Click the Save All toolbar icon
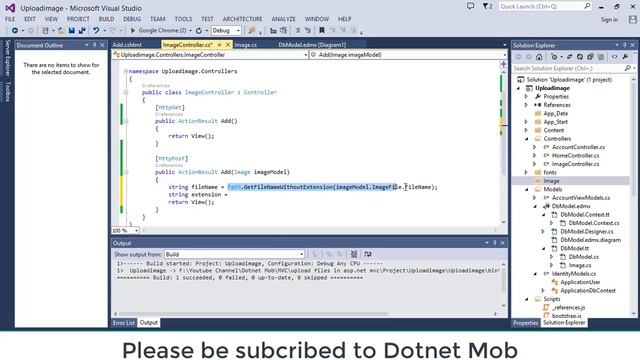This screenshot has height=360, width=640. click(82, 31)
